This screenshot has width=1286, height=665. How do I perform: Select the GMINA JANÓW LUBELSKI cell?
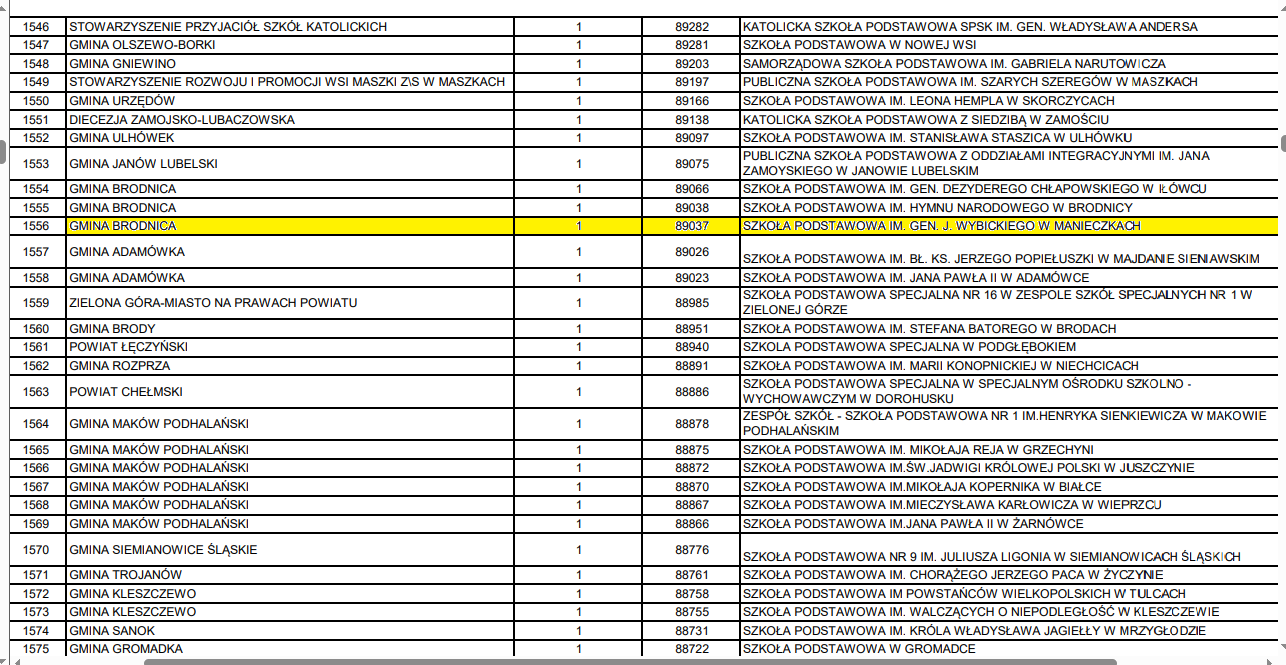pyautogui.click(x=290, y=163)
